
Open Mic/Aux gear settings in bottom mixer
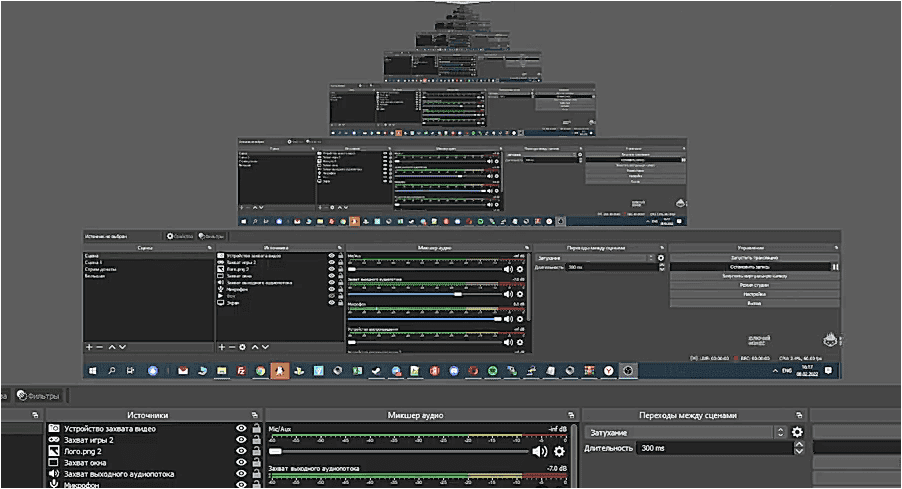click(559, 452)
